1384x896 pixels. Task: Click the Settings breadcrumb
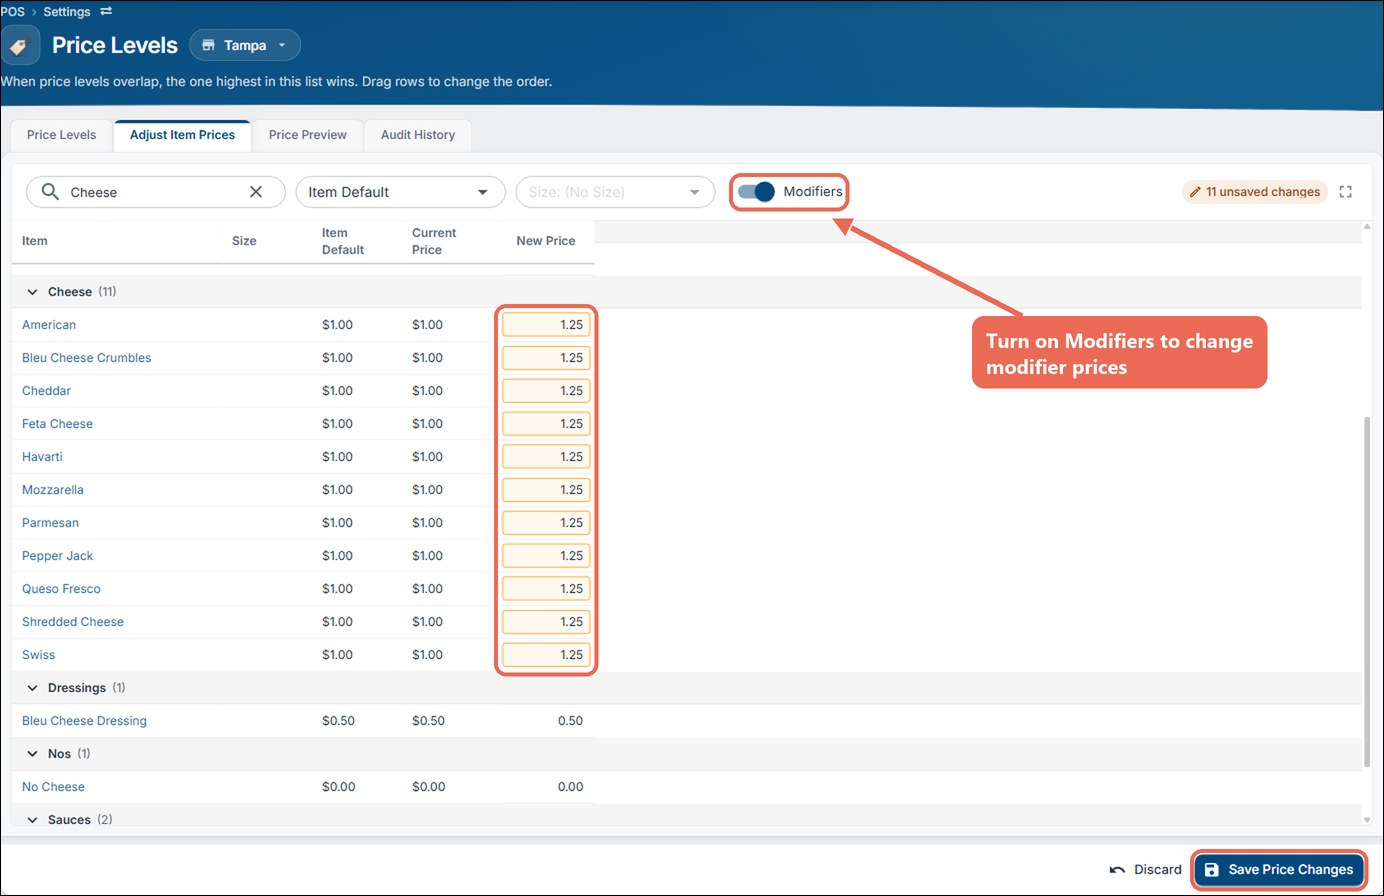click(67, 12)
